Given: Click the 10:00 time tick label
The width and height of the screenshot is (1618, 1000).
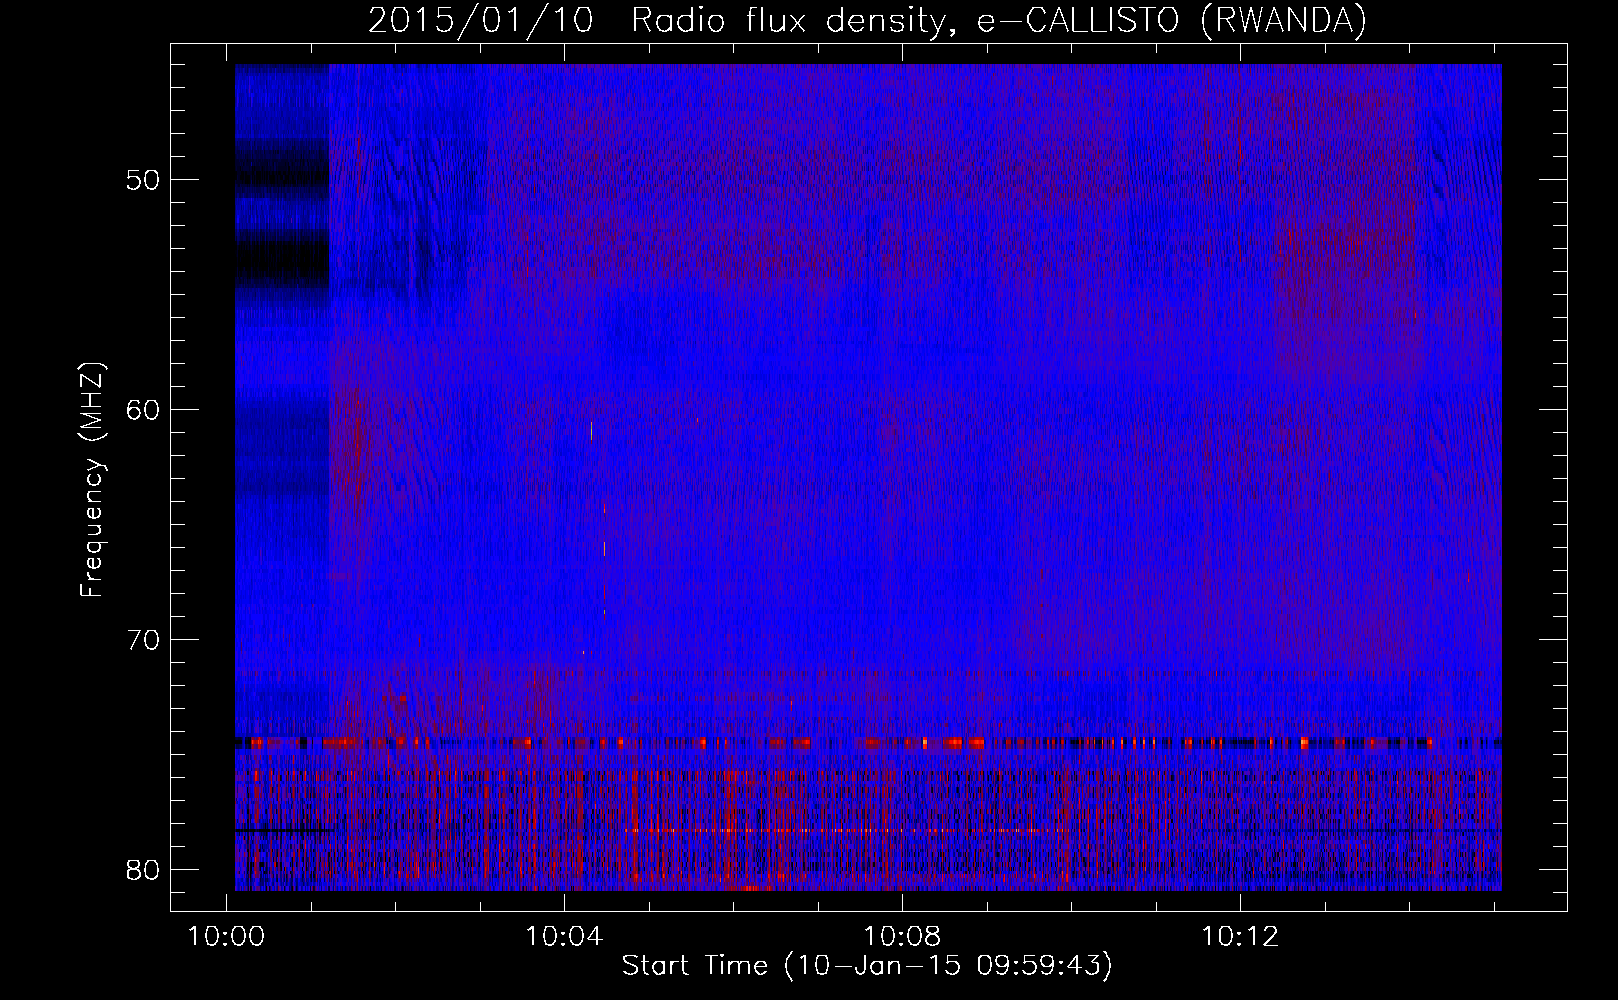Looking at the screenshot, I should tap(226, 937).
